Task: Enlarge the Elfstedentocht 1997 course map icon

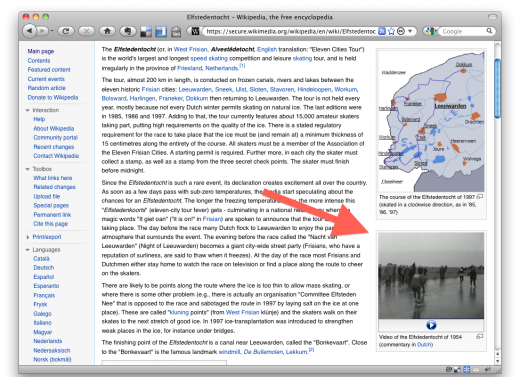Action: tap(480, 197)
